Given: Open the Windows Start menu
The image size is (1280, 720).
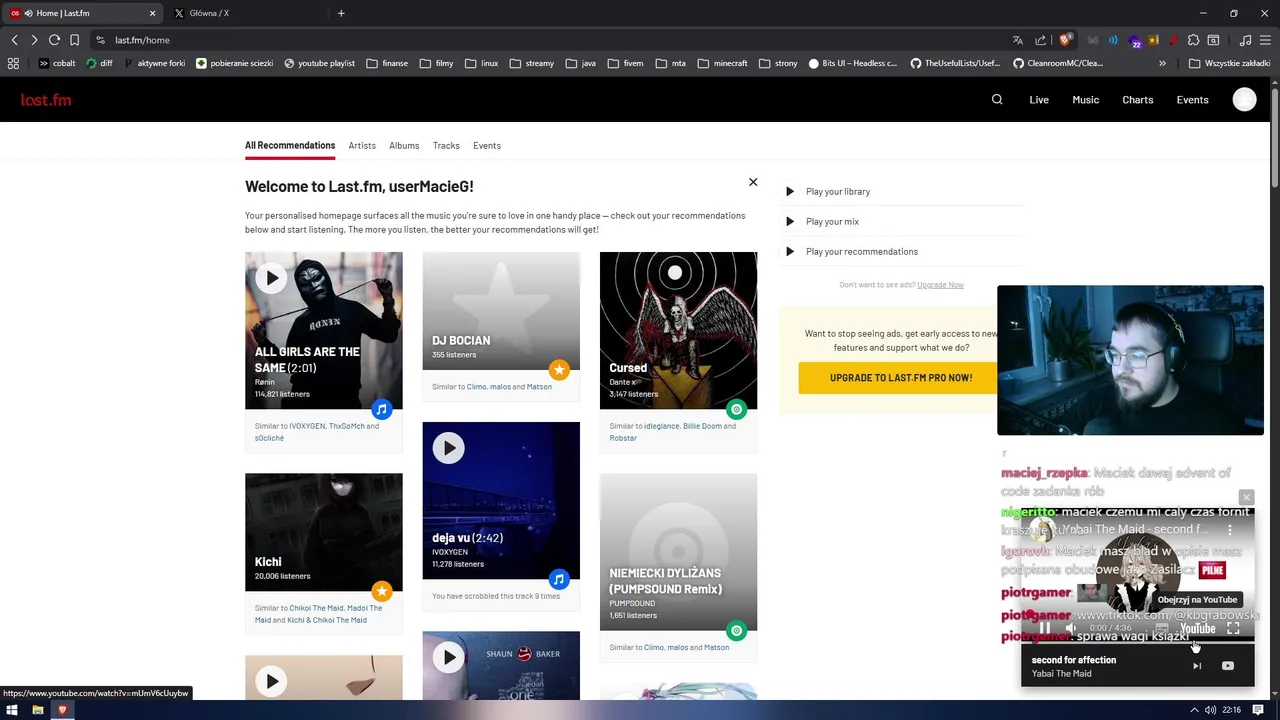Looking at the screenshot, I should [13, 710].
